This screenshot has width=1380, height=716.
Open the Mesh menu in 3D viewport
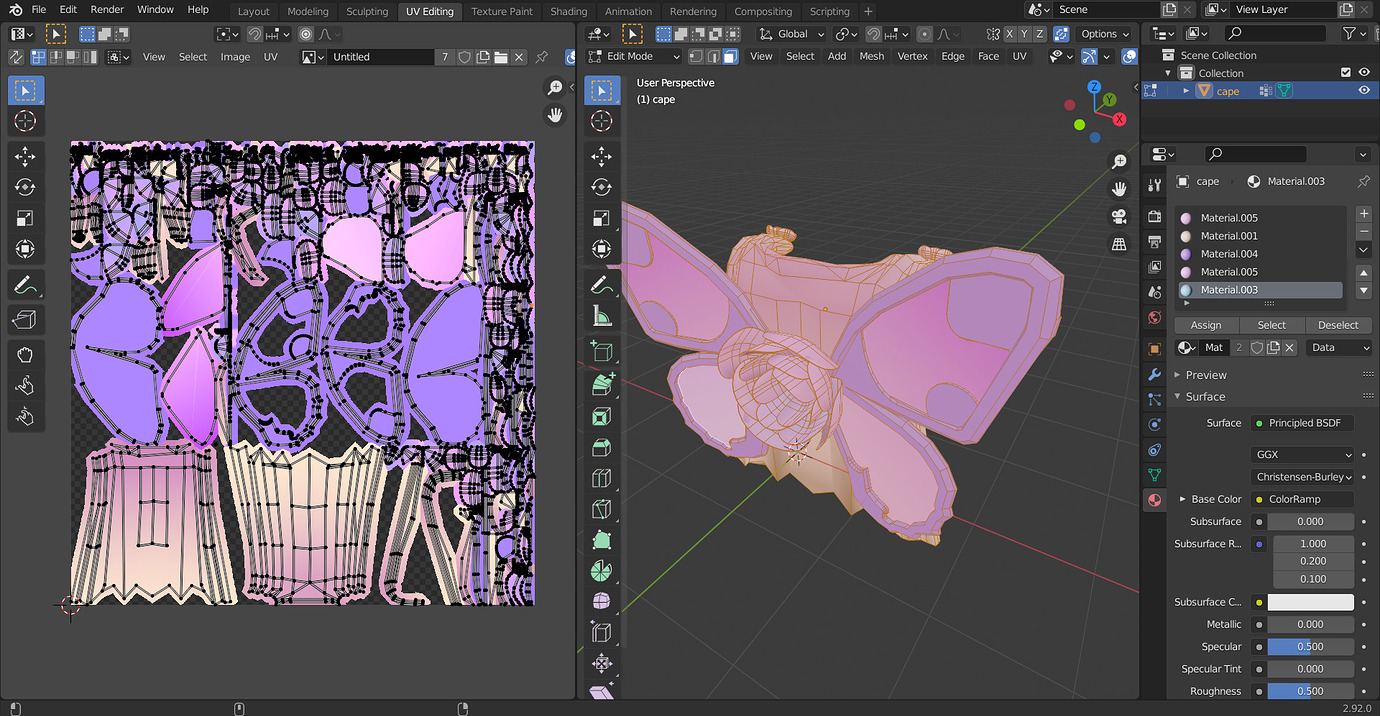tap(872, 56)
